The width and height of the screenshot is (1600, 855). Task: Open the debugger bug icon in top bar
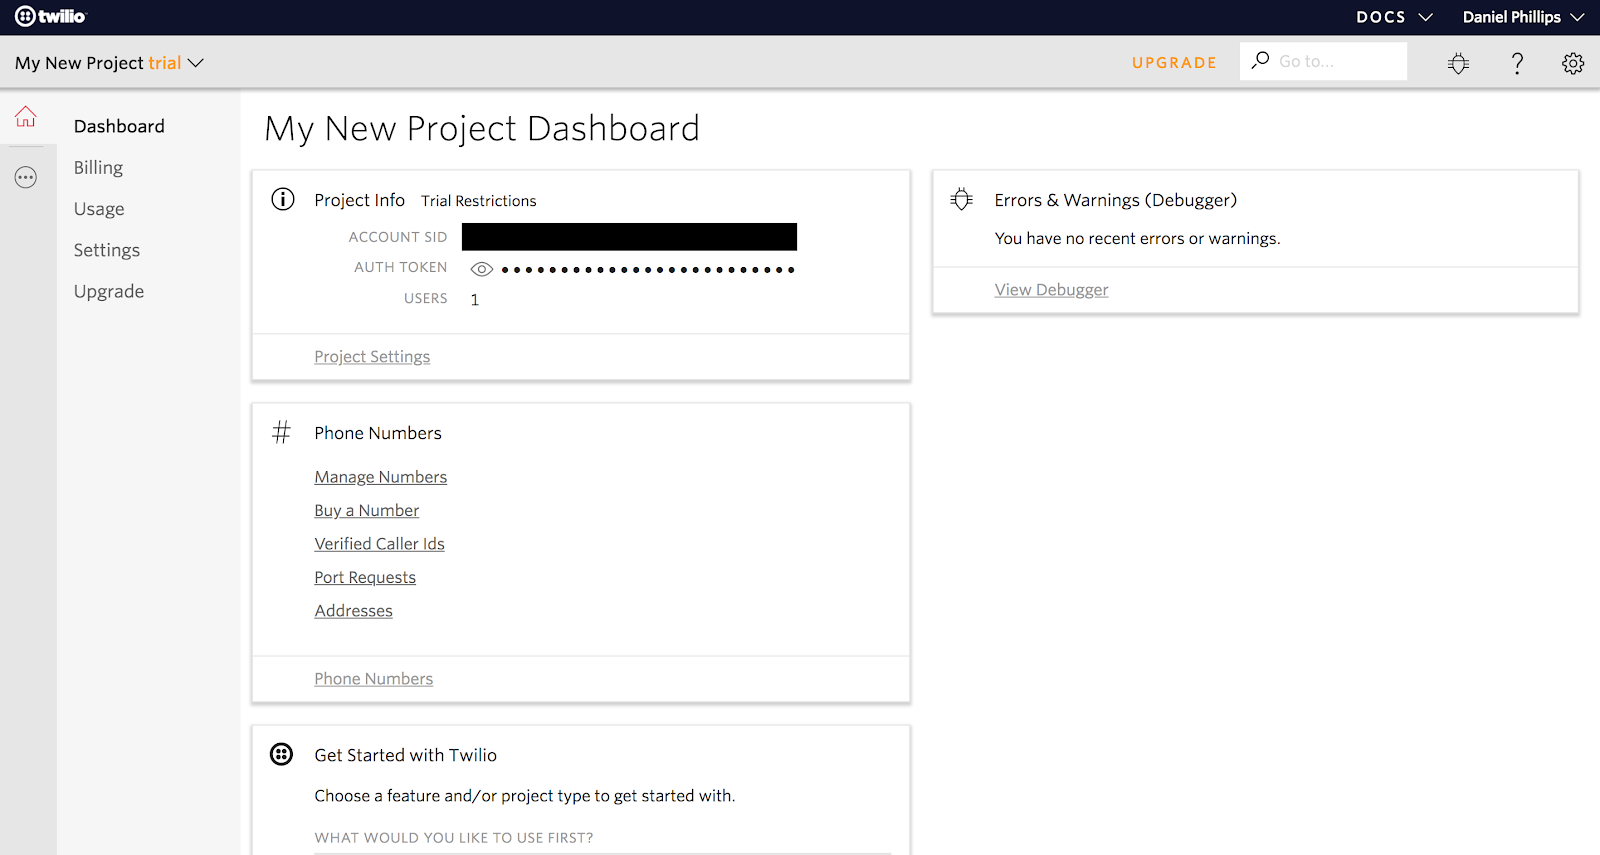click(1459, 63)
